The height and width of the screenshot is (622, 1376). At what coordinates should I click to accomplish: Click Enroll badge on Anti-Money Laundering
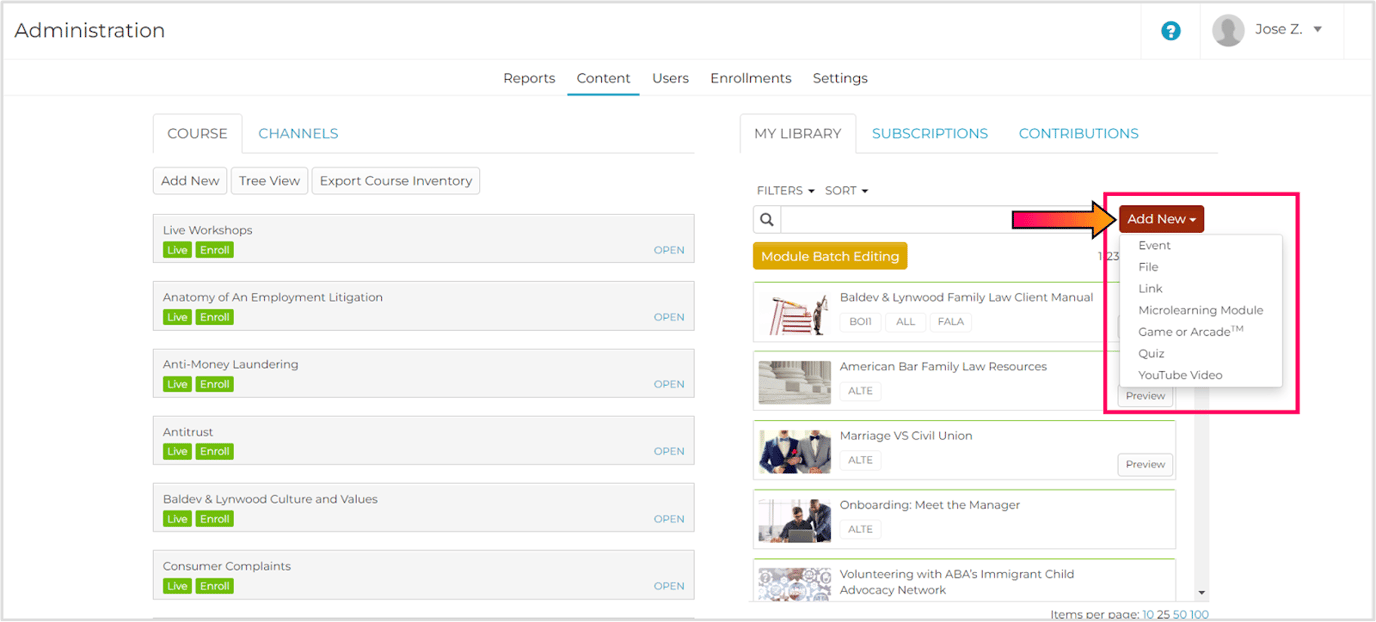214,384
